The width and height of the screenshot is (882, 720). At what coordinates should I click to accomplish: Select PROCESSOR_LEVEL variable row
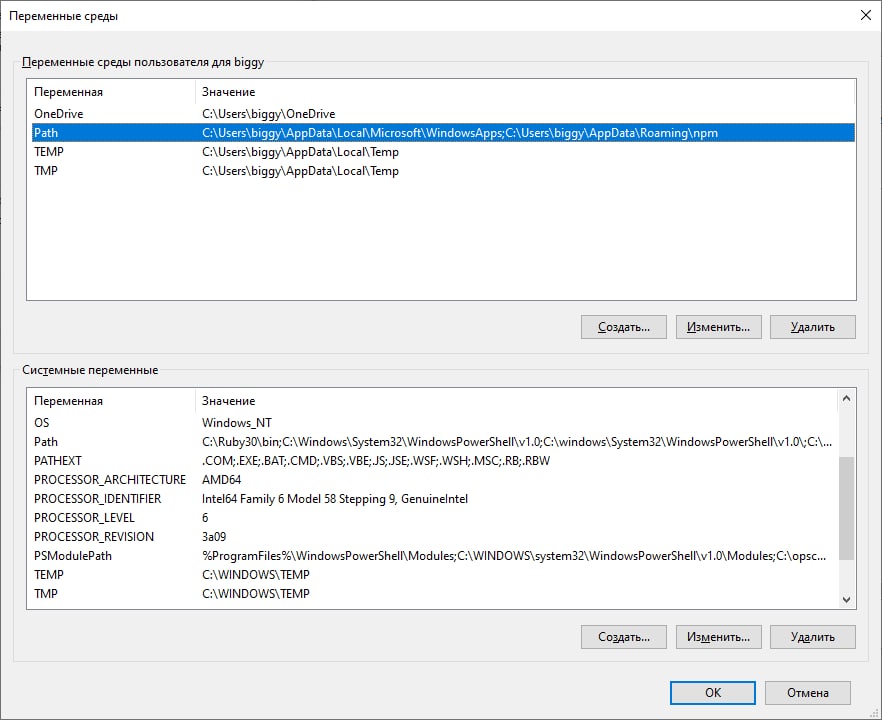(433, 518)
